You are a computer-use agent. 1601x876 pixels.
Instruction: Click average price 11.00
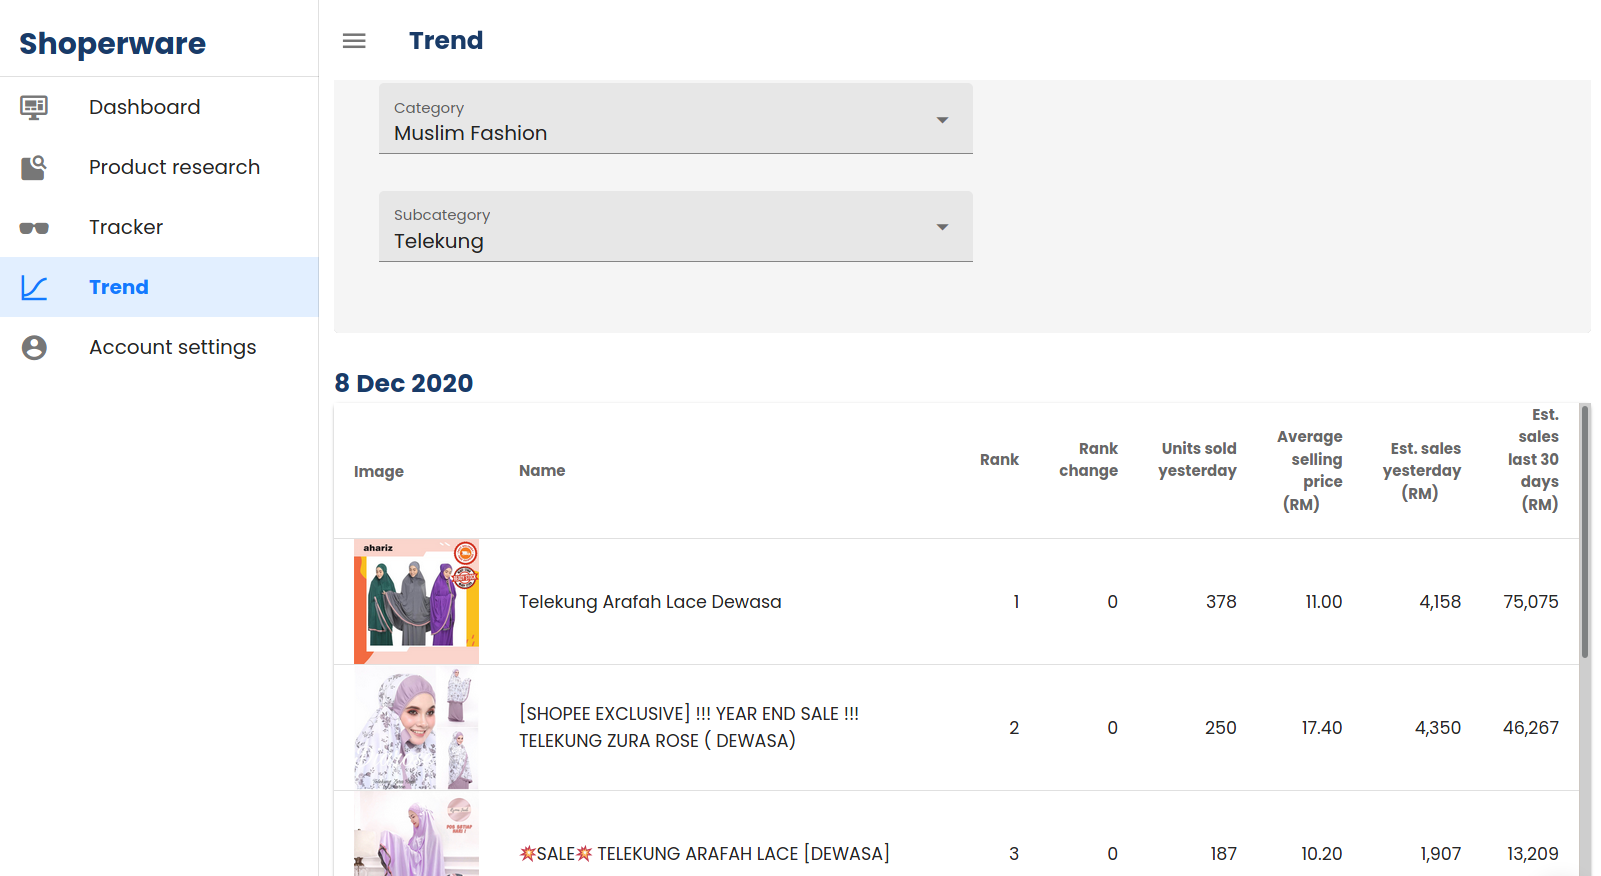(1323, 602)
